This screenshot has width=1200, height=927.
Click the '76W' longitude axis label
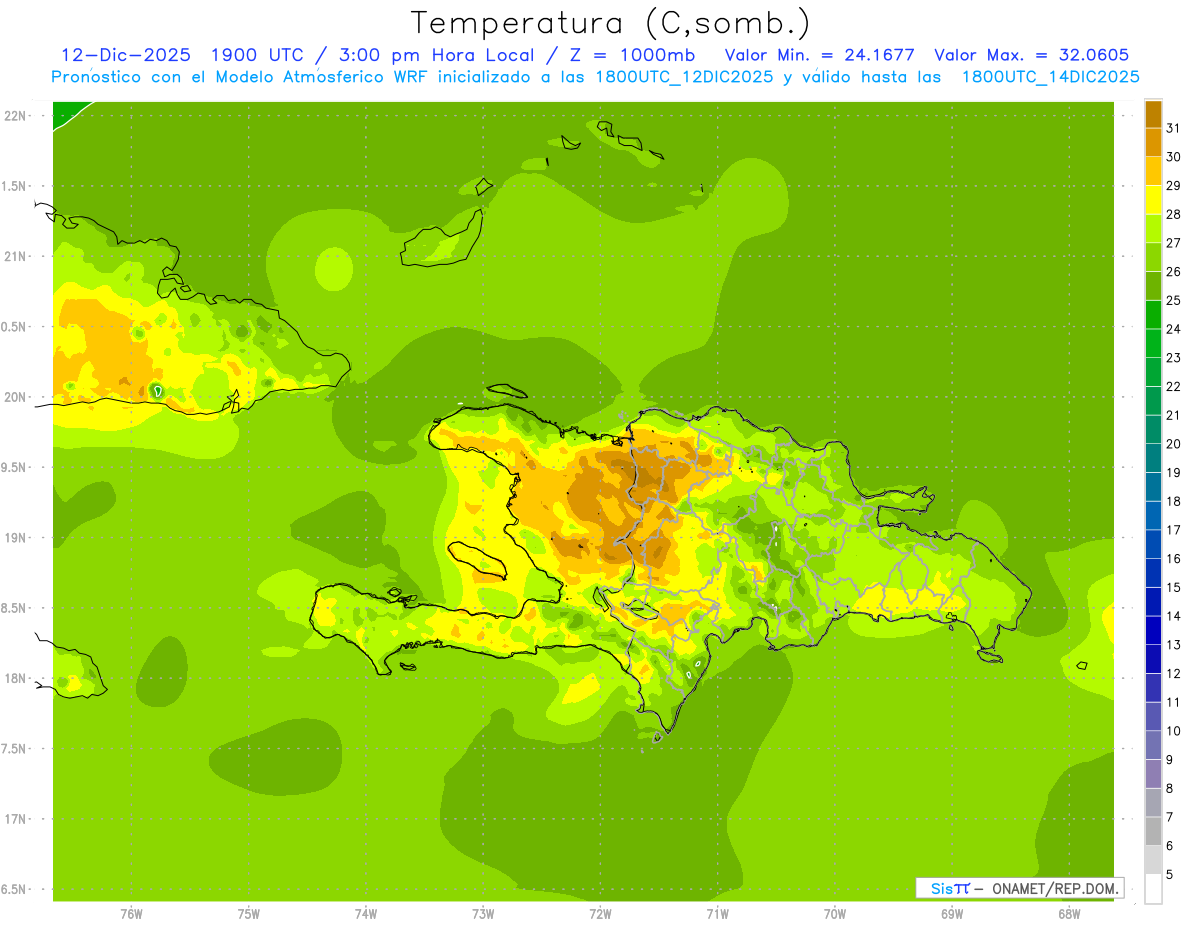tap(131, 913)
